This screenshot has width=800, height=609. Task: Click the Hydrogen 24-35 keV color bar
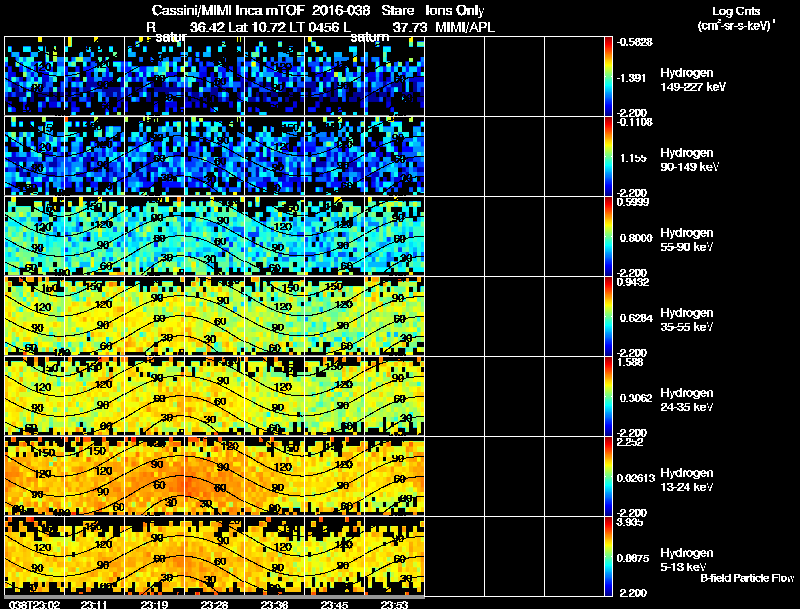608,396
